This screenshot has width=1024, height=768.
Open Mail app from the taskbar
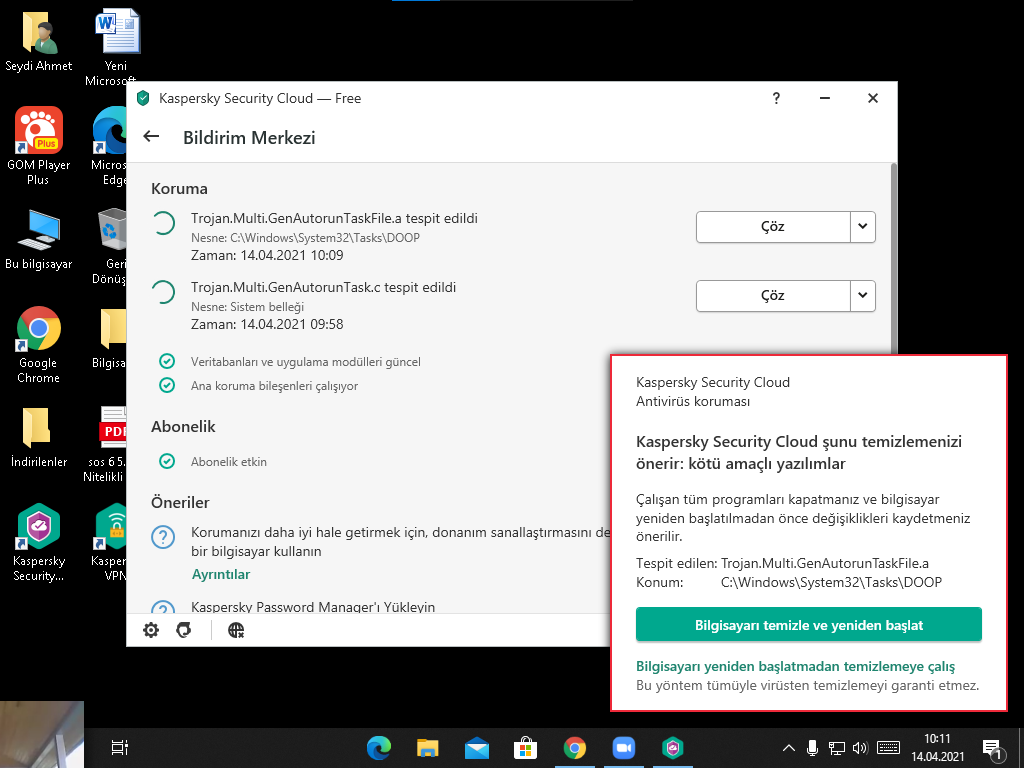tap(477, 748)
